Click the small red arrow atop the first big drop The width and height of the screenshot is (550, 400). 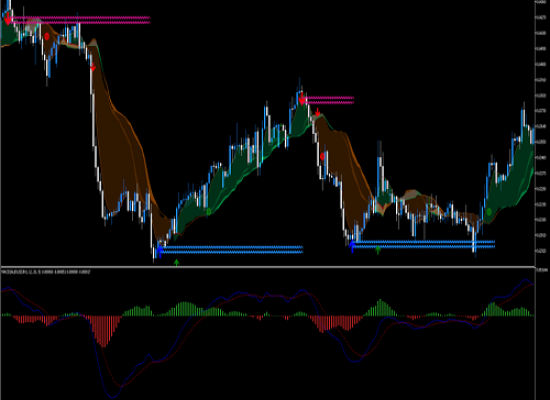pyautogui.click(x=93, y=67)
